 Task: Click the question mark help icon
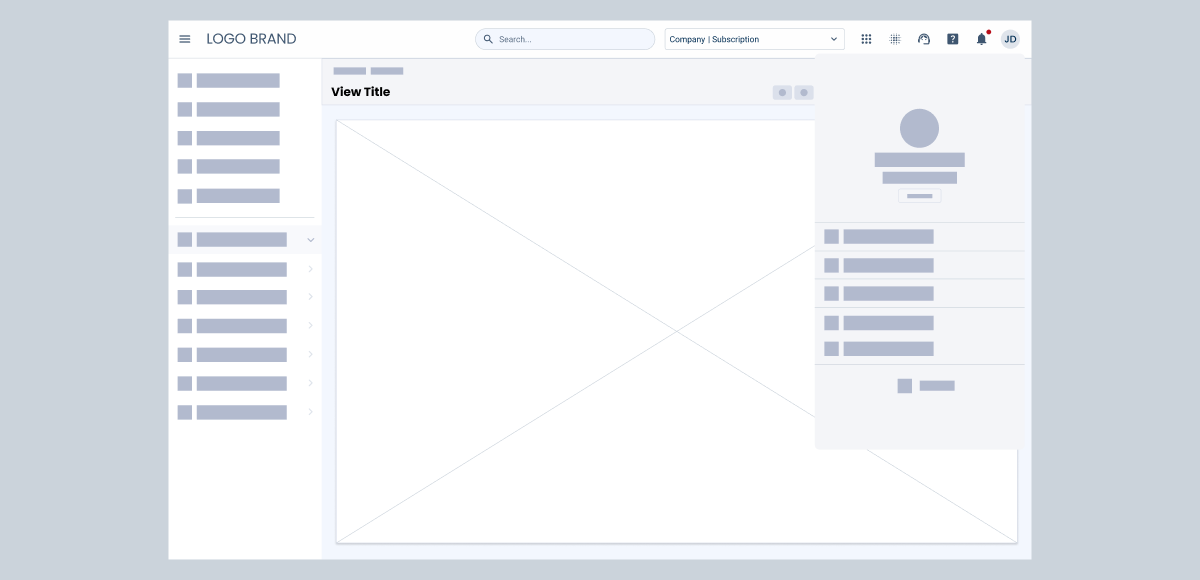pos(953,39)
